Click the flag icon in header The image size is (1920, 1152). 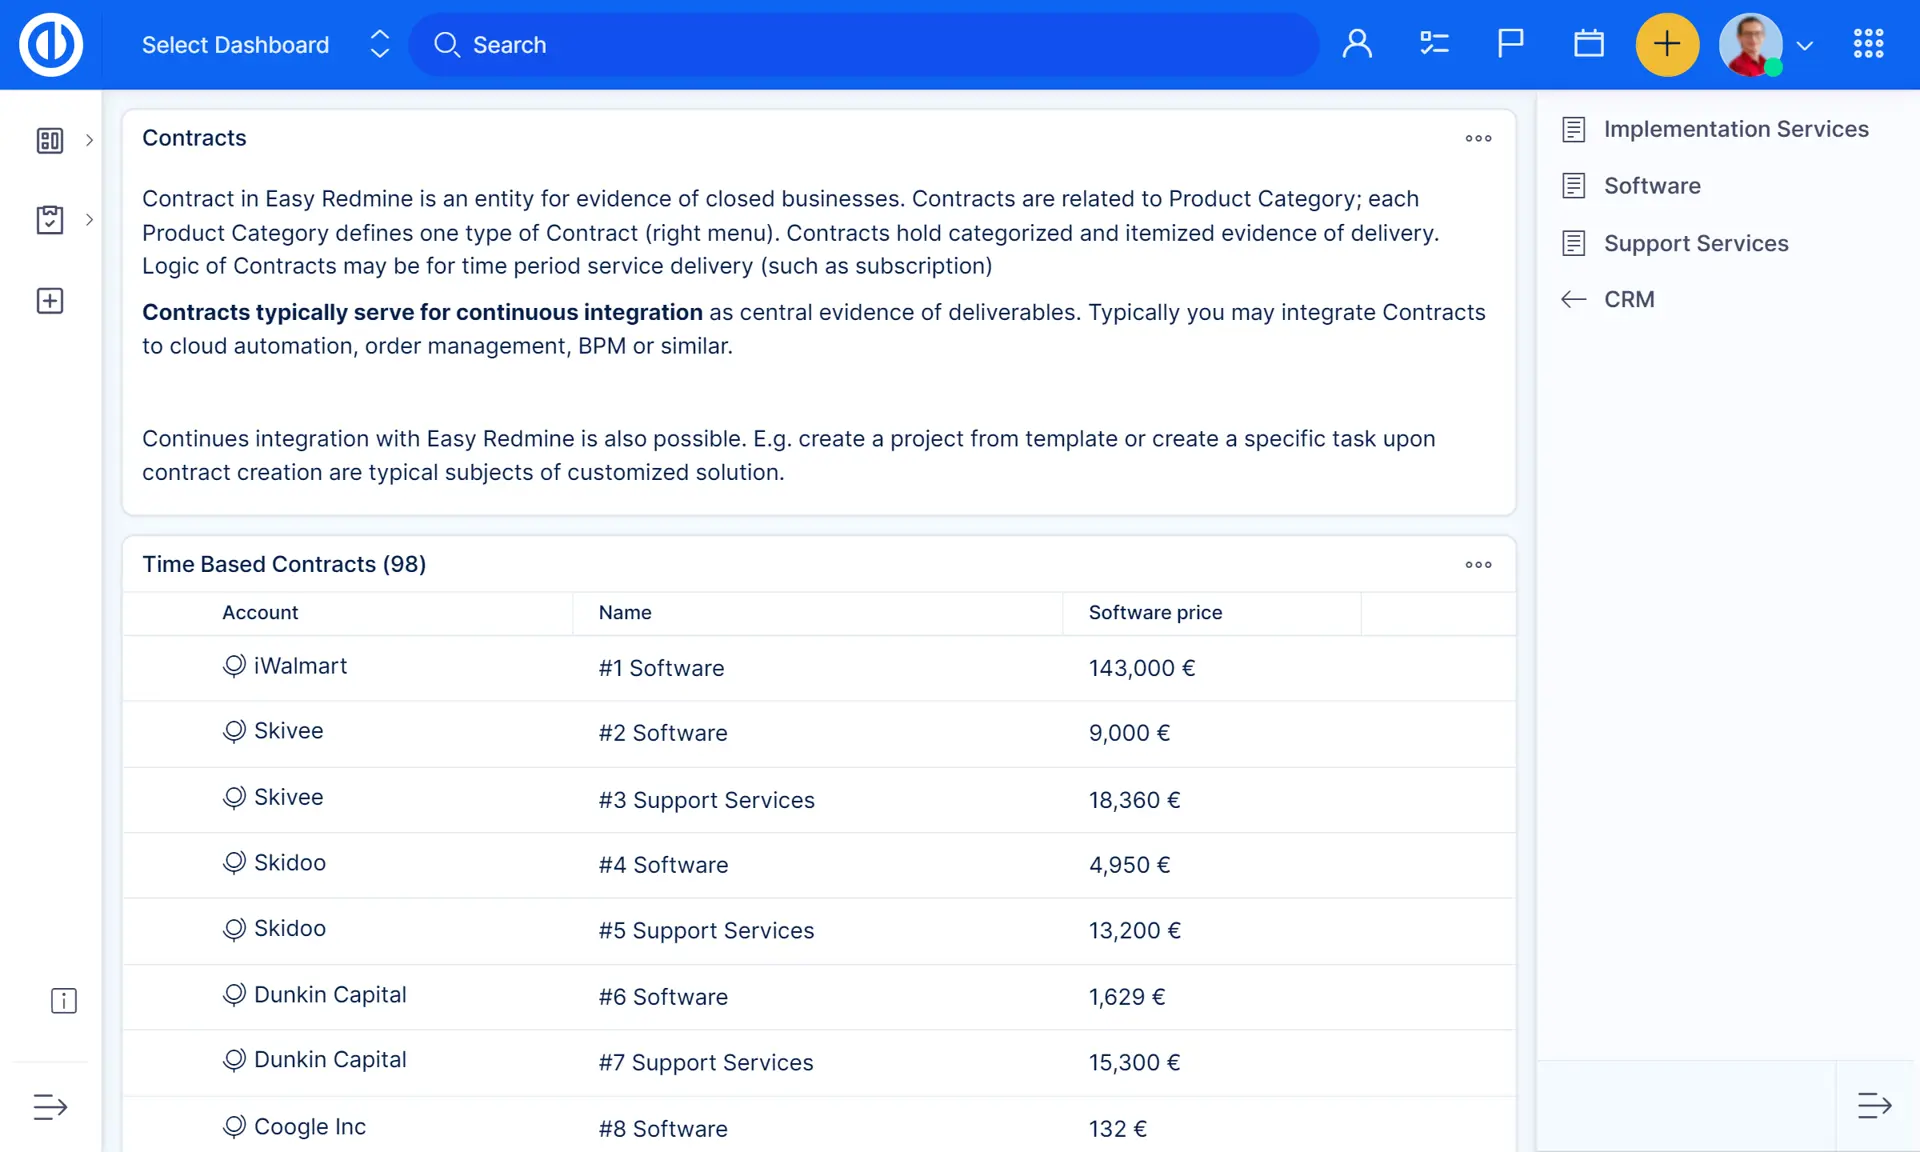(1510, 44)
